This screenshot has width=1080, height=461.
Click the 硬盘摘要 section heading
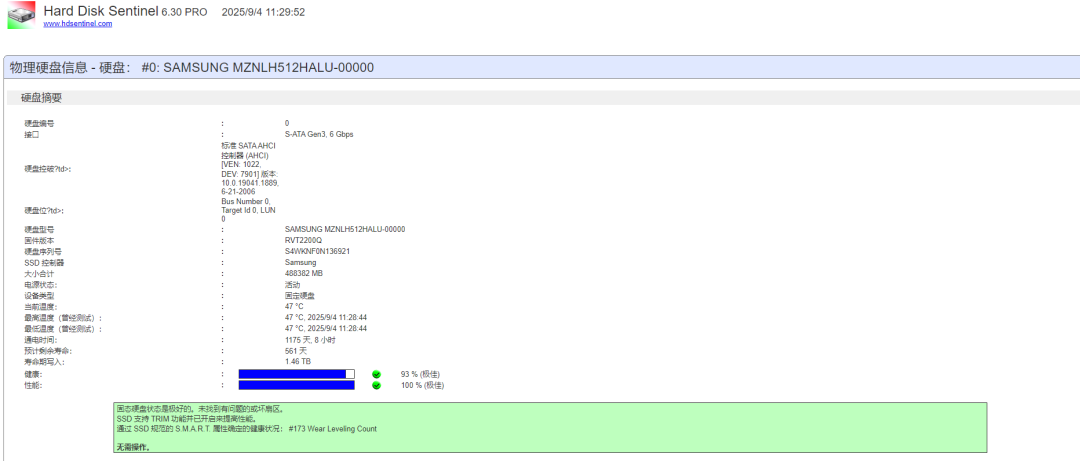tap(41, 98)
